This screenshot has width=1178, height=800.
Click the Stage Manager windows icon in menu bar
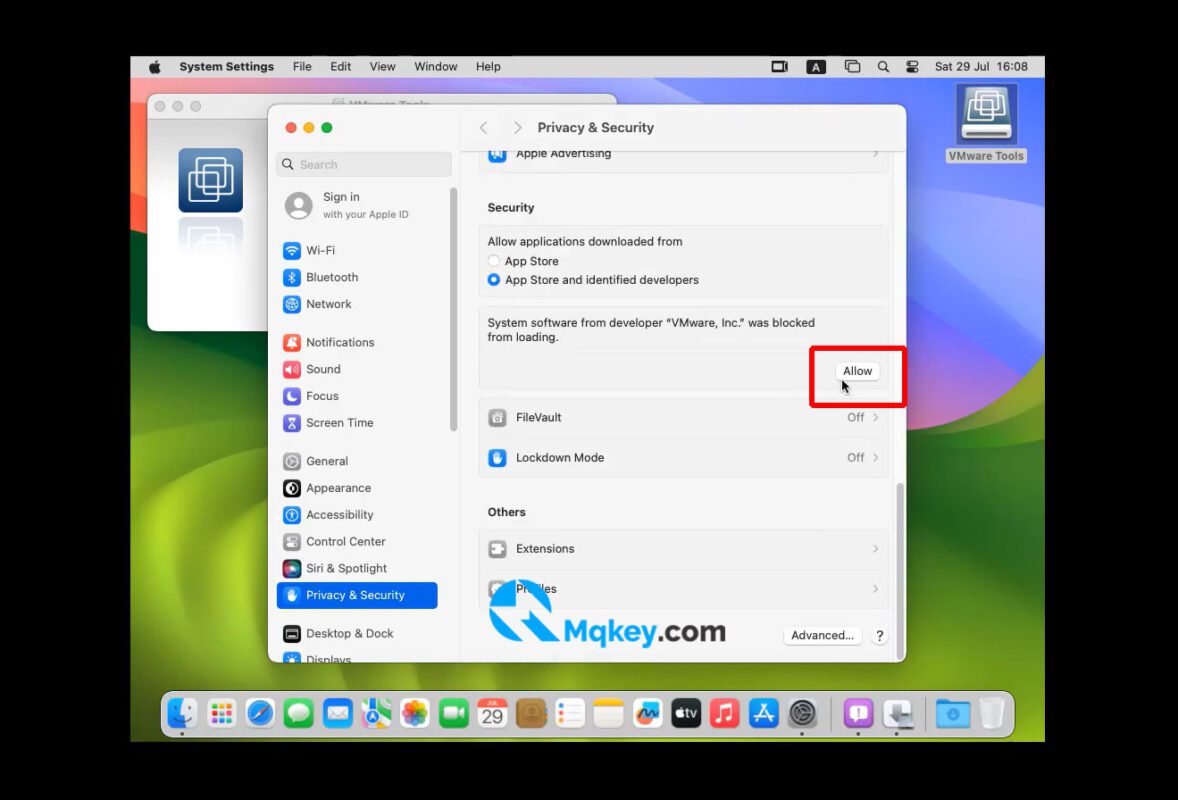852,67
